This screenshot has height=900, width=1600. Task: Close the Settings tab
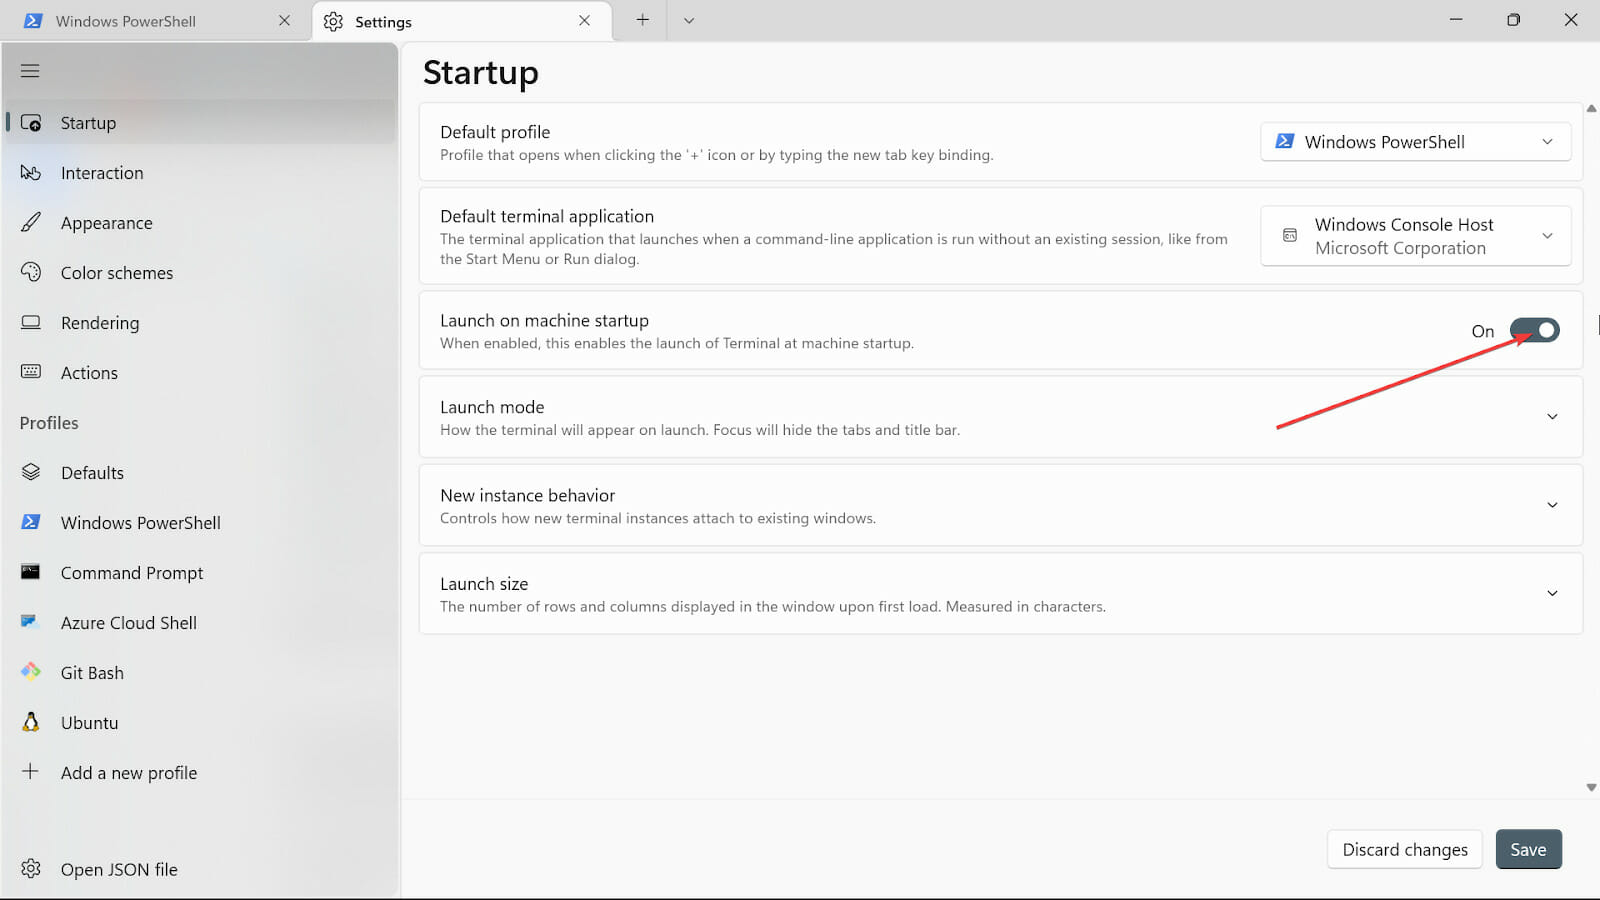point(584,21)
